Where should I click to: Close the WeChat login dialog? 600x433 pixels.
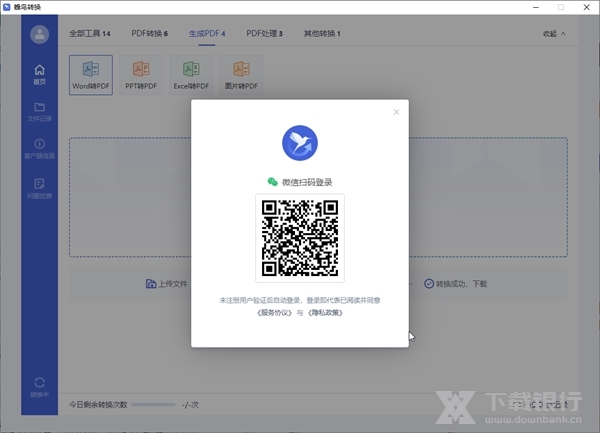click(396, 112)
